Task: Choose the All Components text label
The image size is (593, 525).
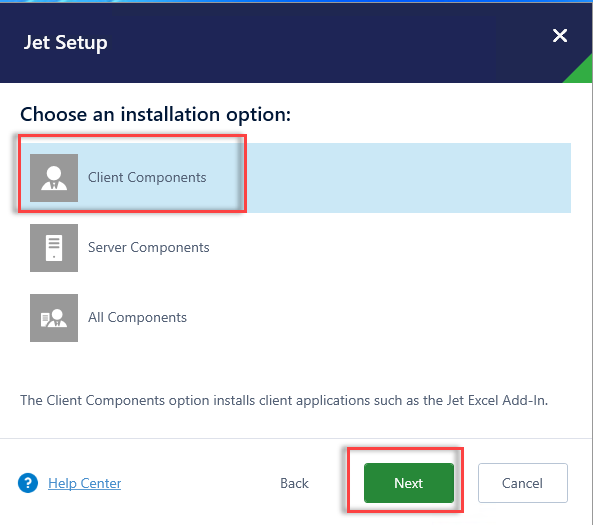Action: 137,317
